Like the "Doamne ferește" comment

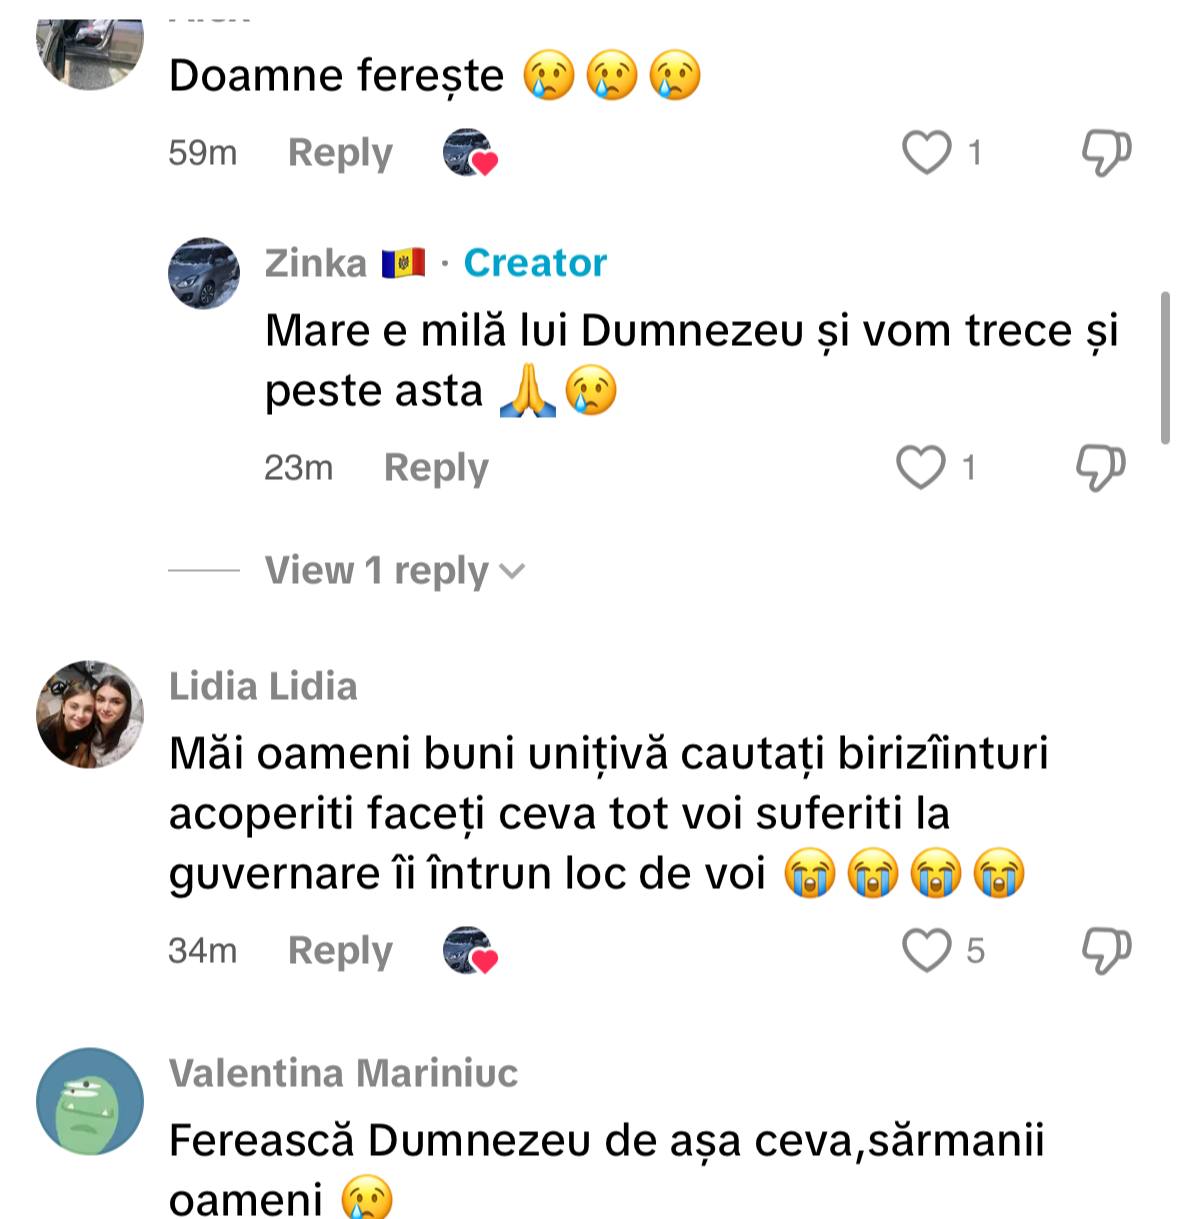tap(927, 153)
